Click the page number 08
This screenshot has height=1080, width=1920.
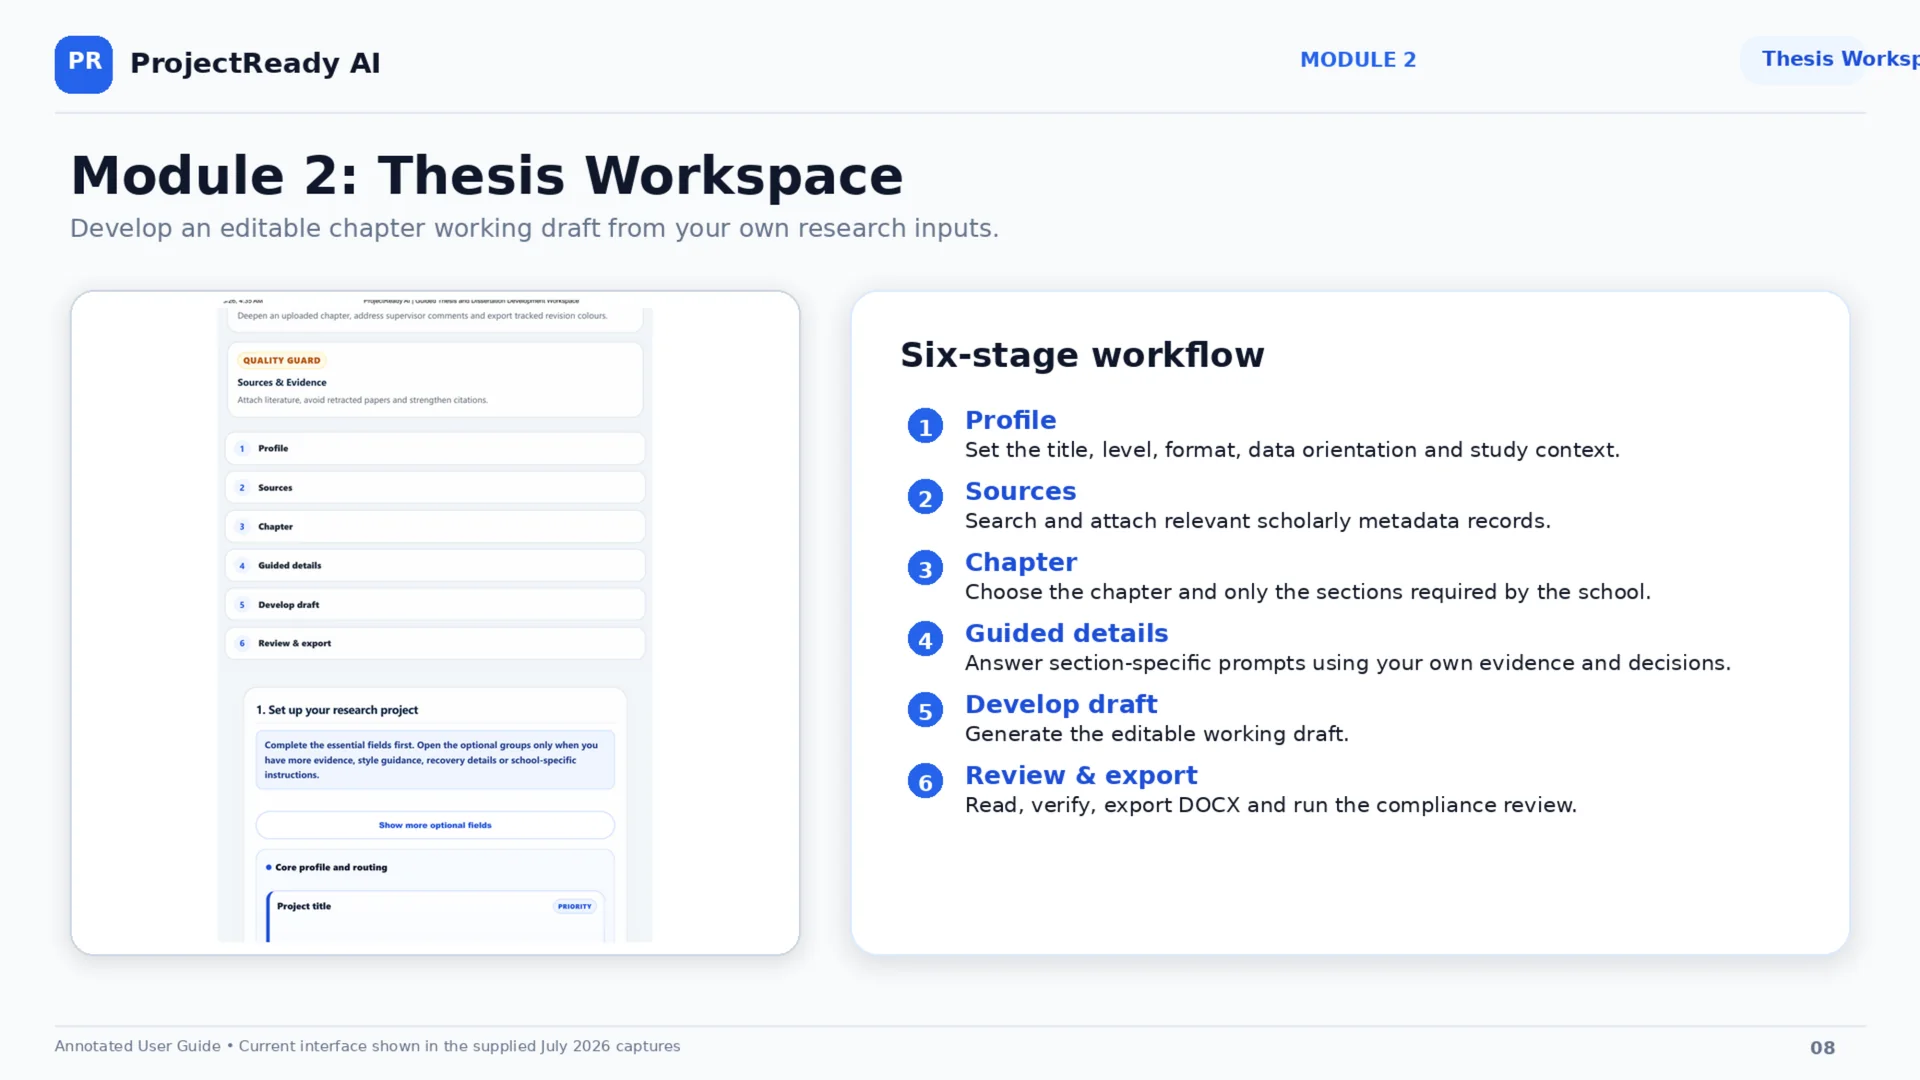pyautogui.click(x=1822, y=1048)
